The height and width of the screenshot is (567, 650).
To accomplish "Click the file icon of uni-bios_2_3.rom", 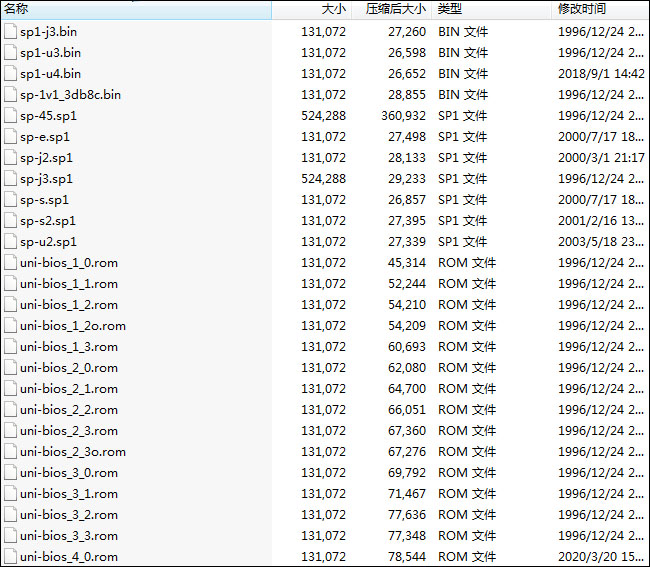I will [x=10, y=431].
